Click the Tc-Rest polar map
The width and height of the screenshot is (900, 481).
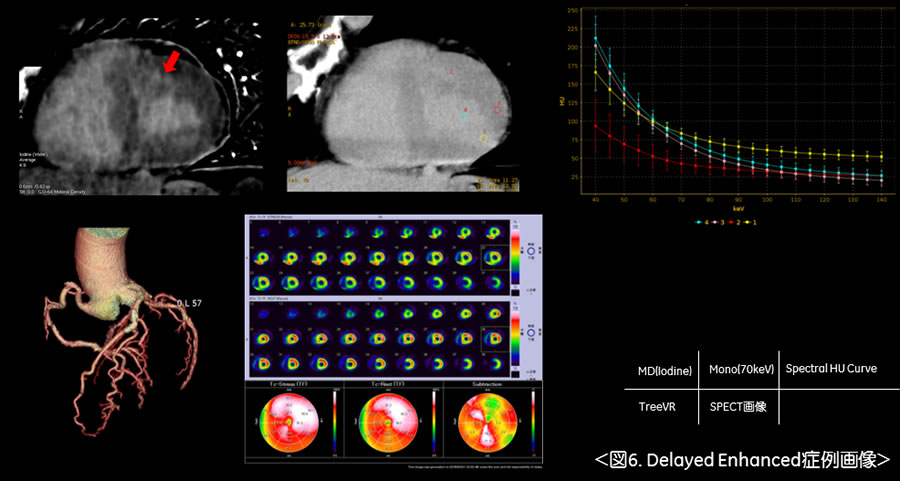(386, 424)
